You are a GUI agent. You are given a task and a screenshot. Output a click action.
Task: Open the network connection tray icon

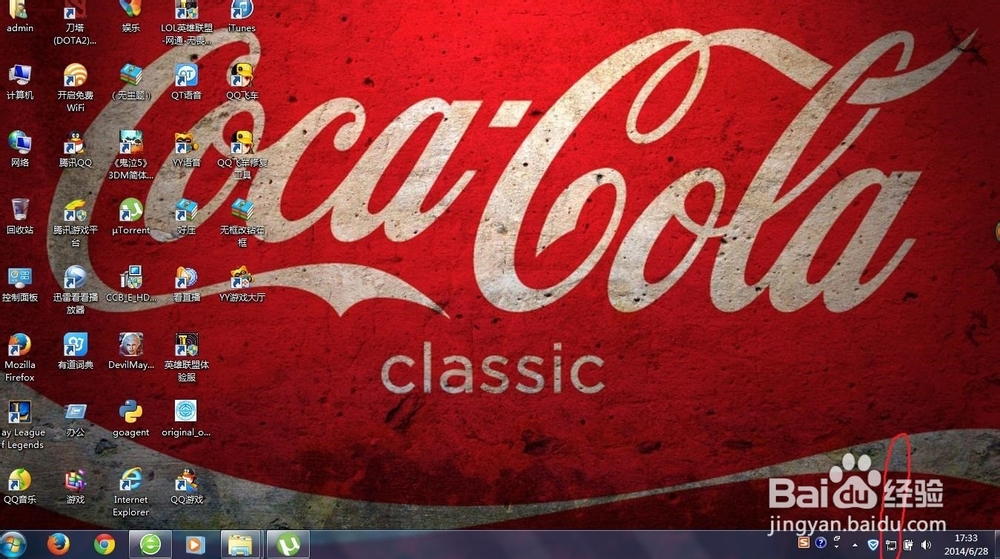tap(890, 545)
